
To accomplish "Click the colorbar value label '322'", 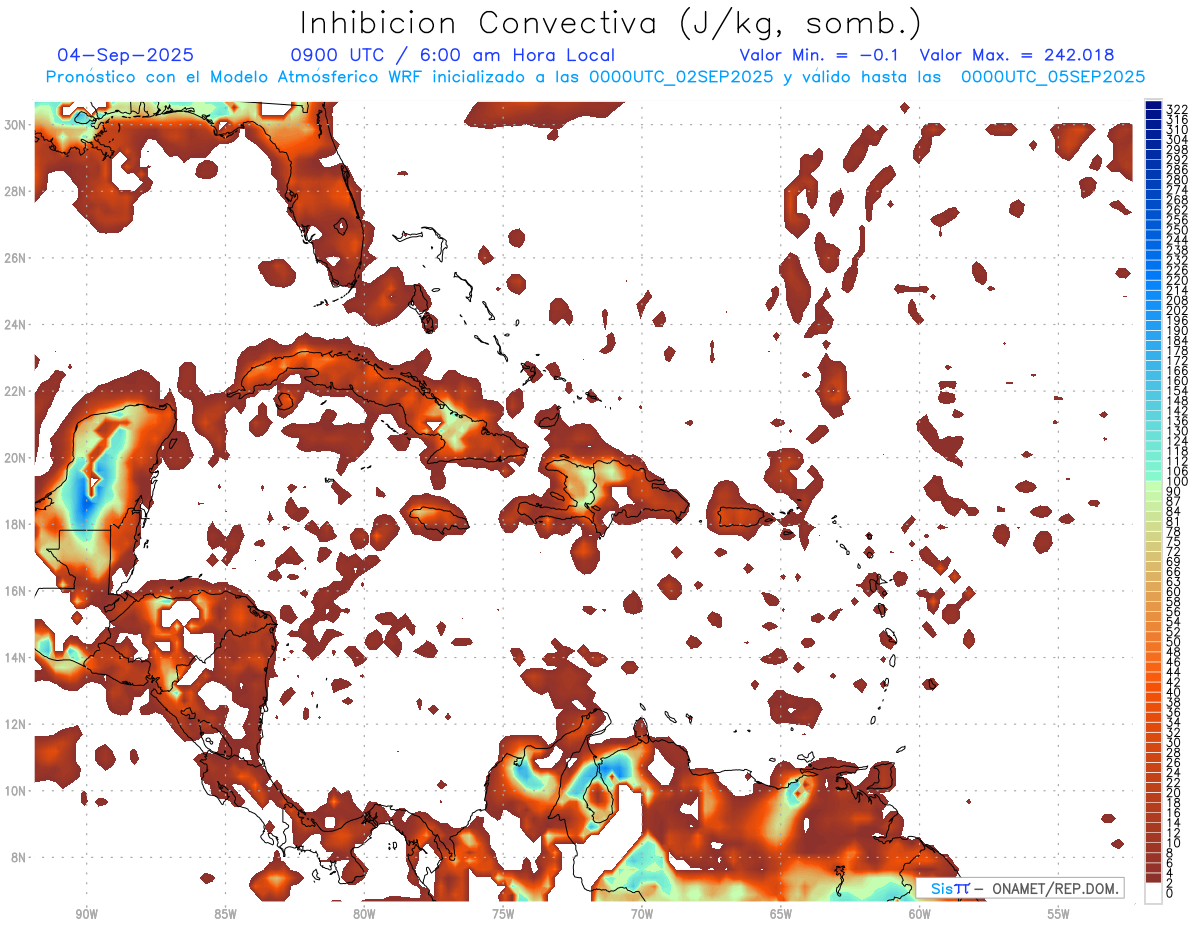I will click(x=1176, y=109).
